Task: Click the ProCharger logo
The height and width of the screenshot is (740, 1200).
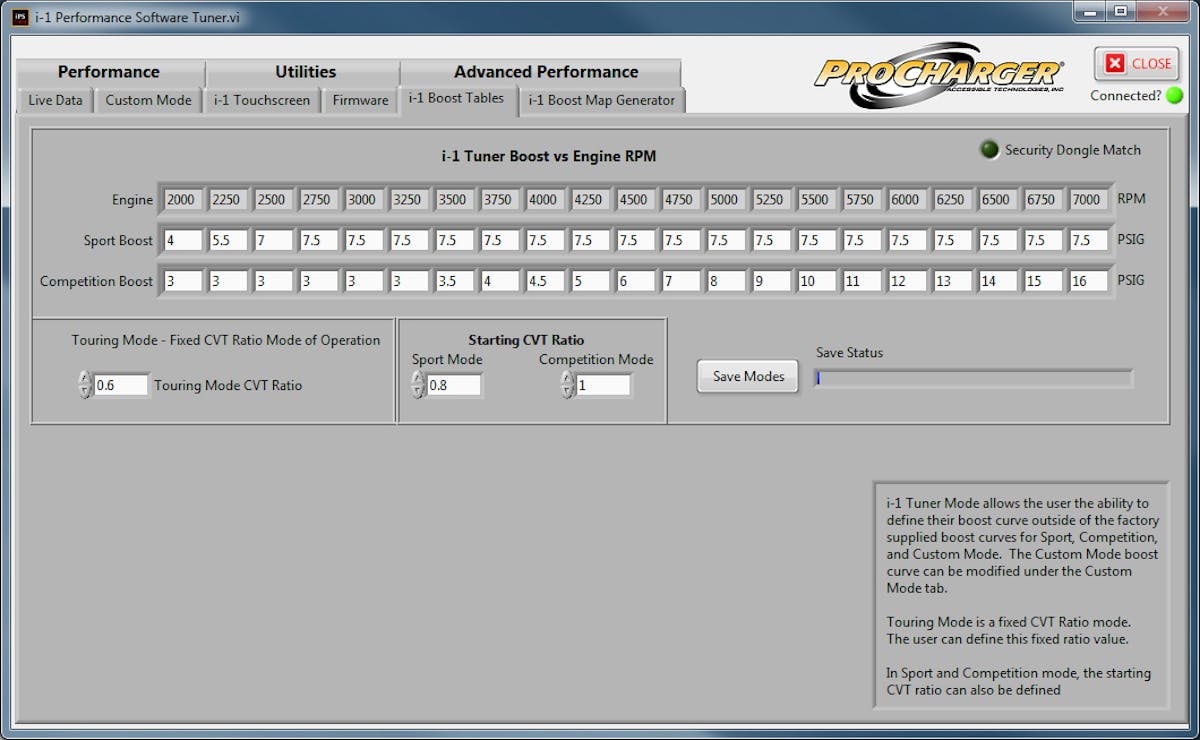Action: pyautogui.click(x=940, y=75)
